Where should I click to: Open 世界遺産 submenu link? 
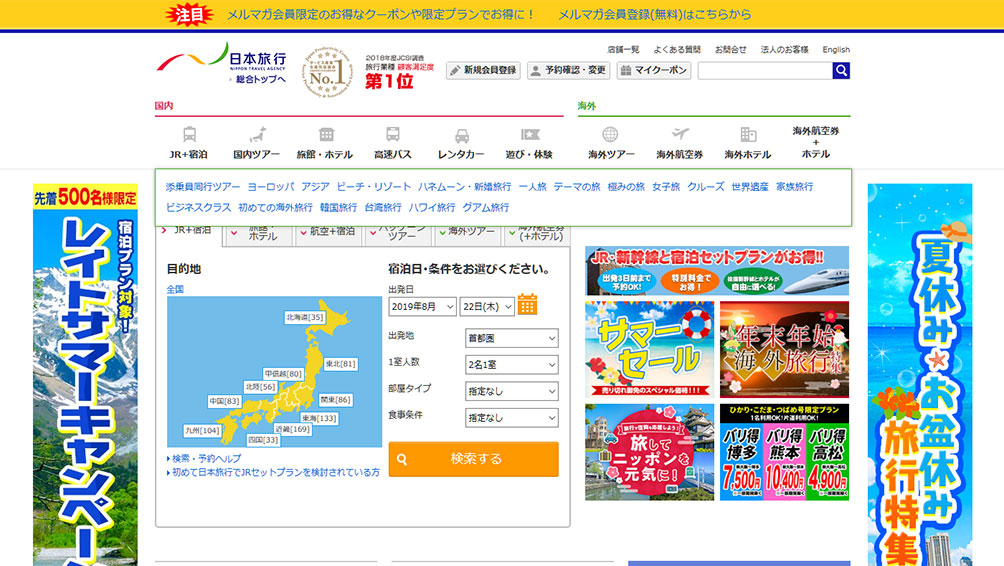750,187
